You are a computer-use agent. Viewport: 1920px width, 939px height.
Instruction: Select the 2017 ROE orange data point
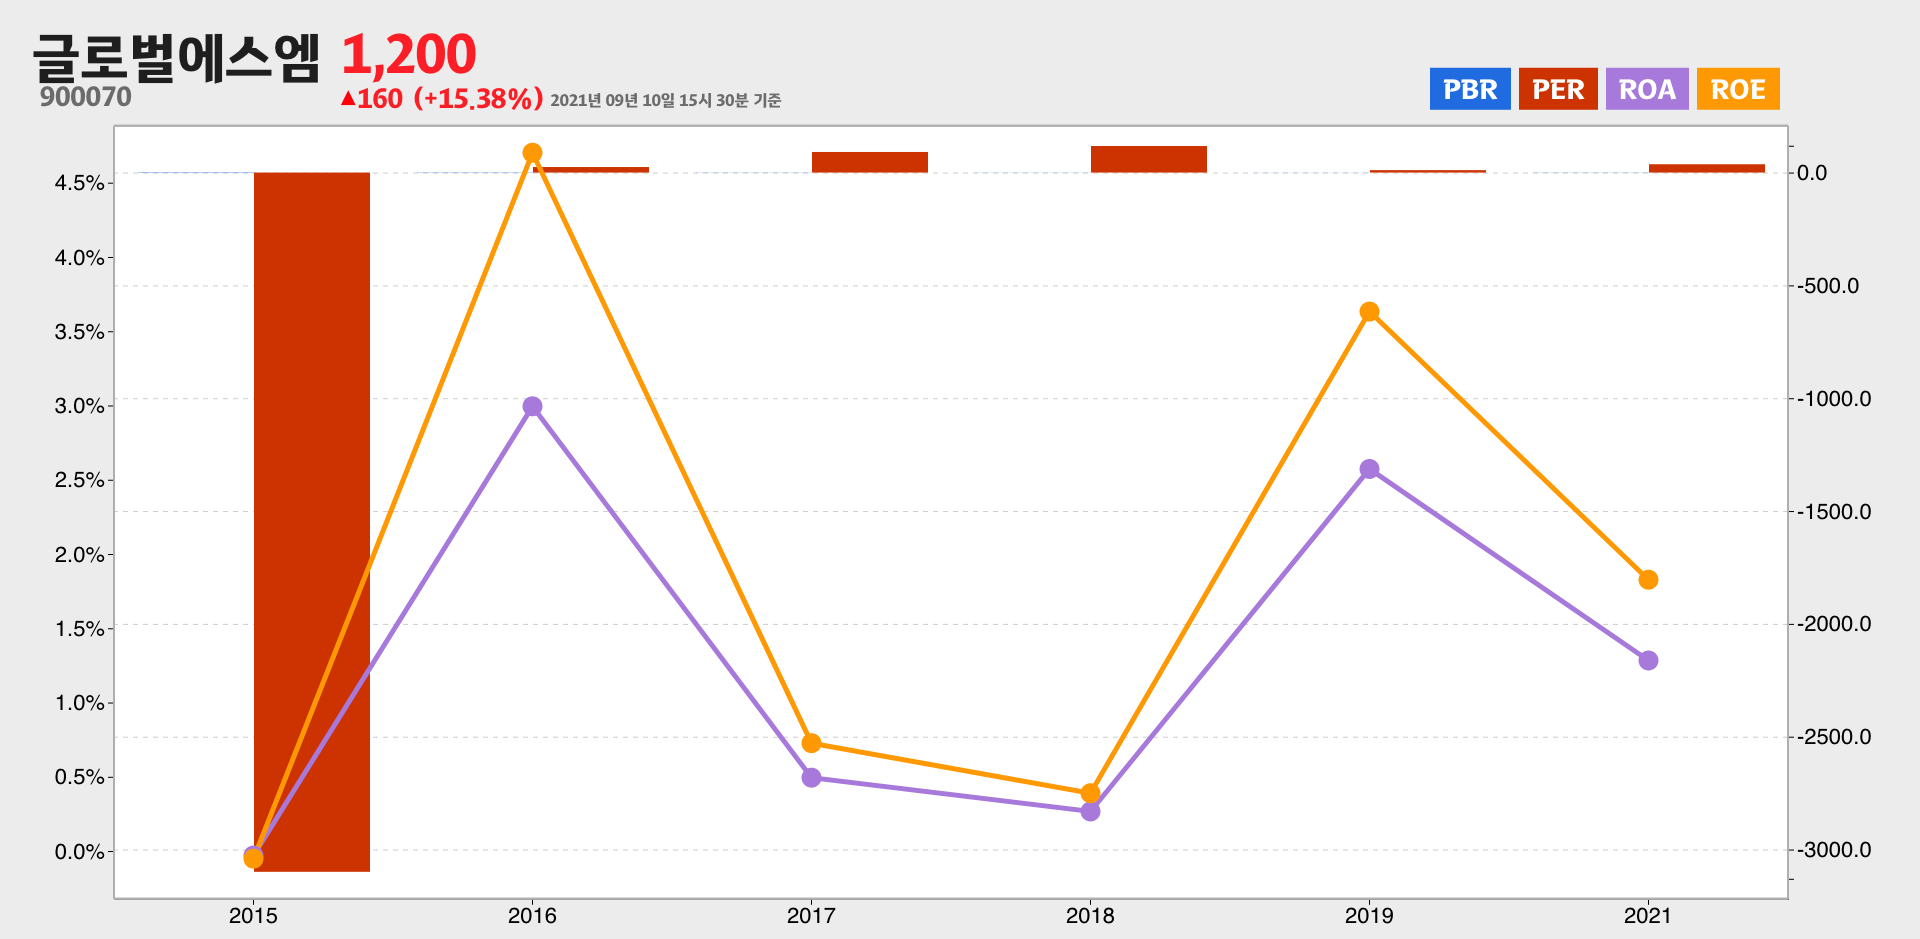pyautogui.click(x=812, y=743)
